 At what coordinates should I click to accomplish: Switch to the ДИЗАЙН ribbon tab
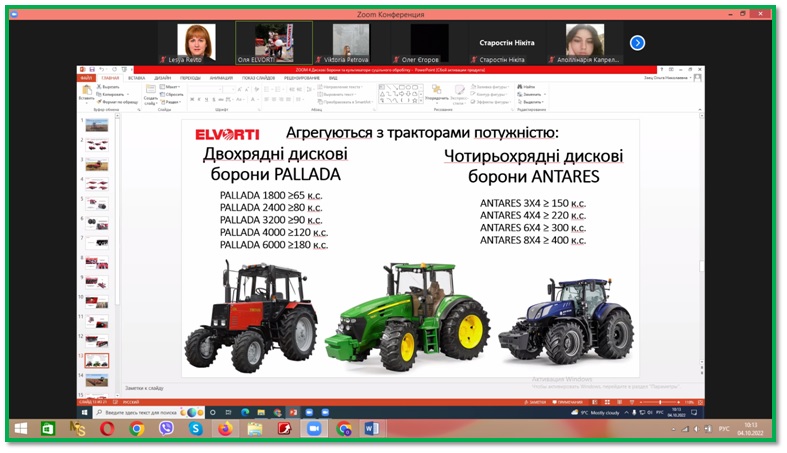coord(163,78)
